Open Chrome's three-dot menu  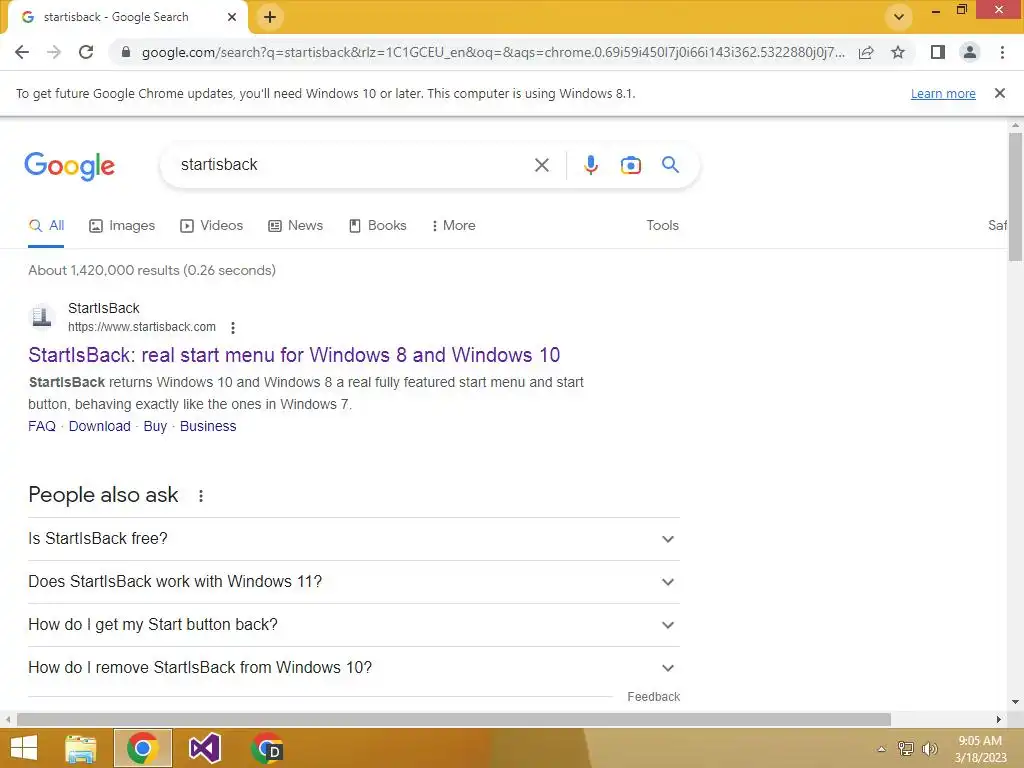click(1002, 52)
